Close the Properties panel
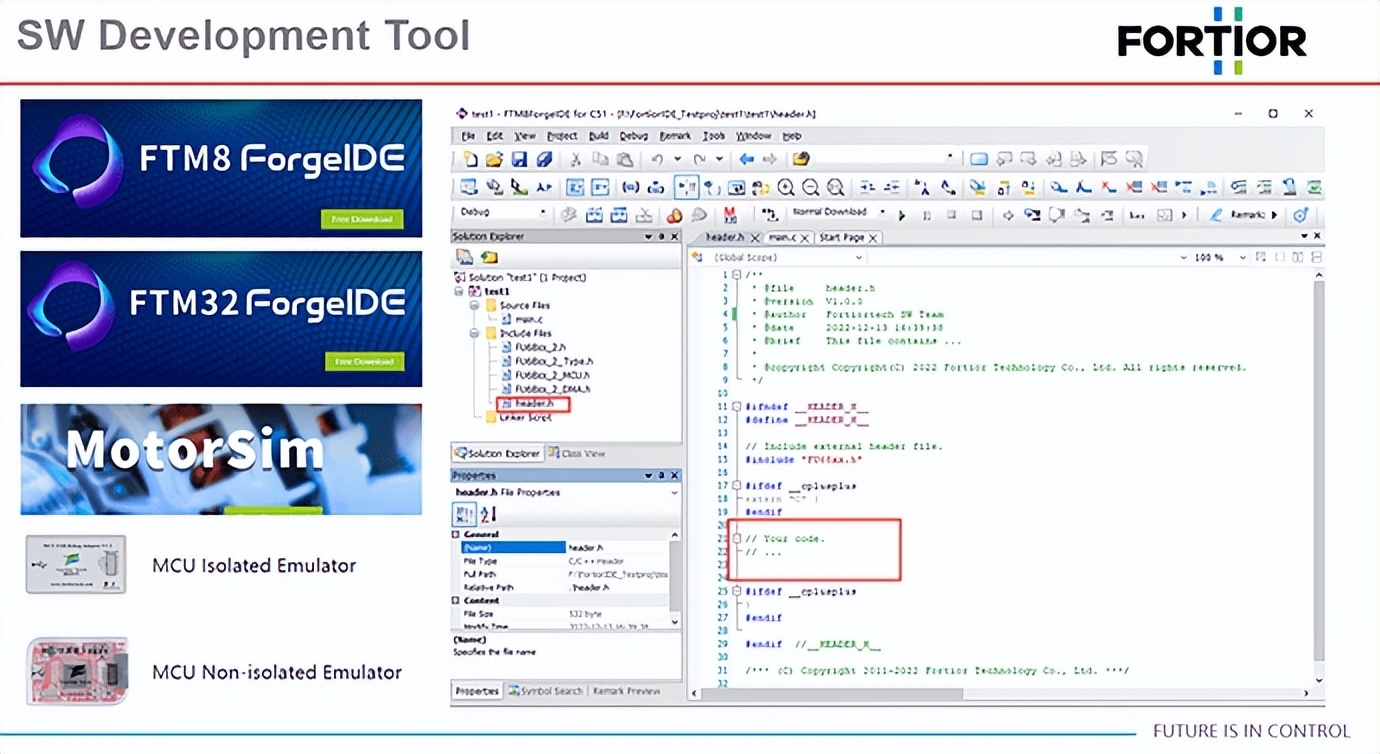 pos(674,476)
